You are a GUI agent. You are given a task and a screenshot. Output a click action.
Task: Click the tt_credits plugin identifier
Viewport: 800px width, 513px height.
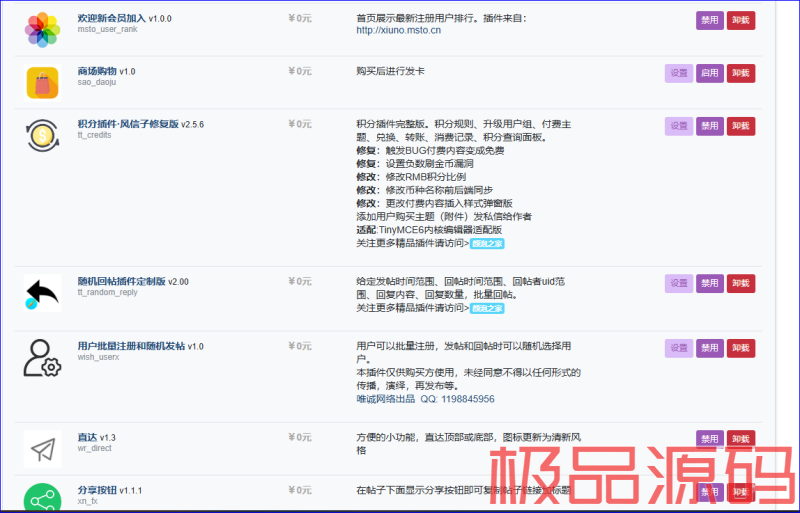94,135
